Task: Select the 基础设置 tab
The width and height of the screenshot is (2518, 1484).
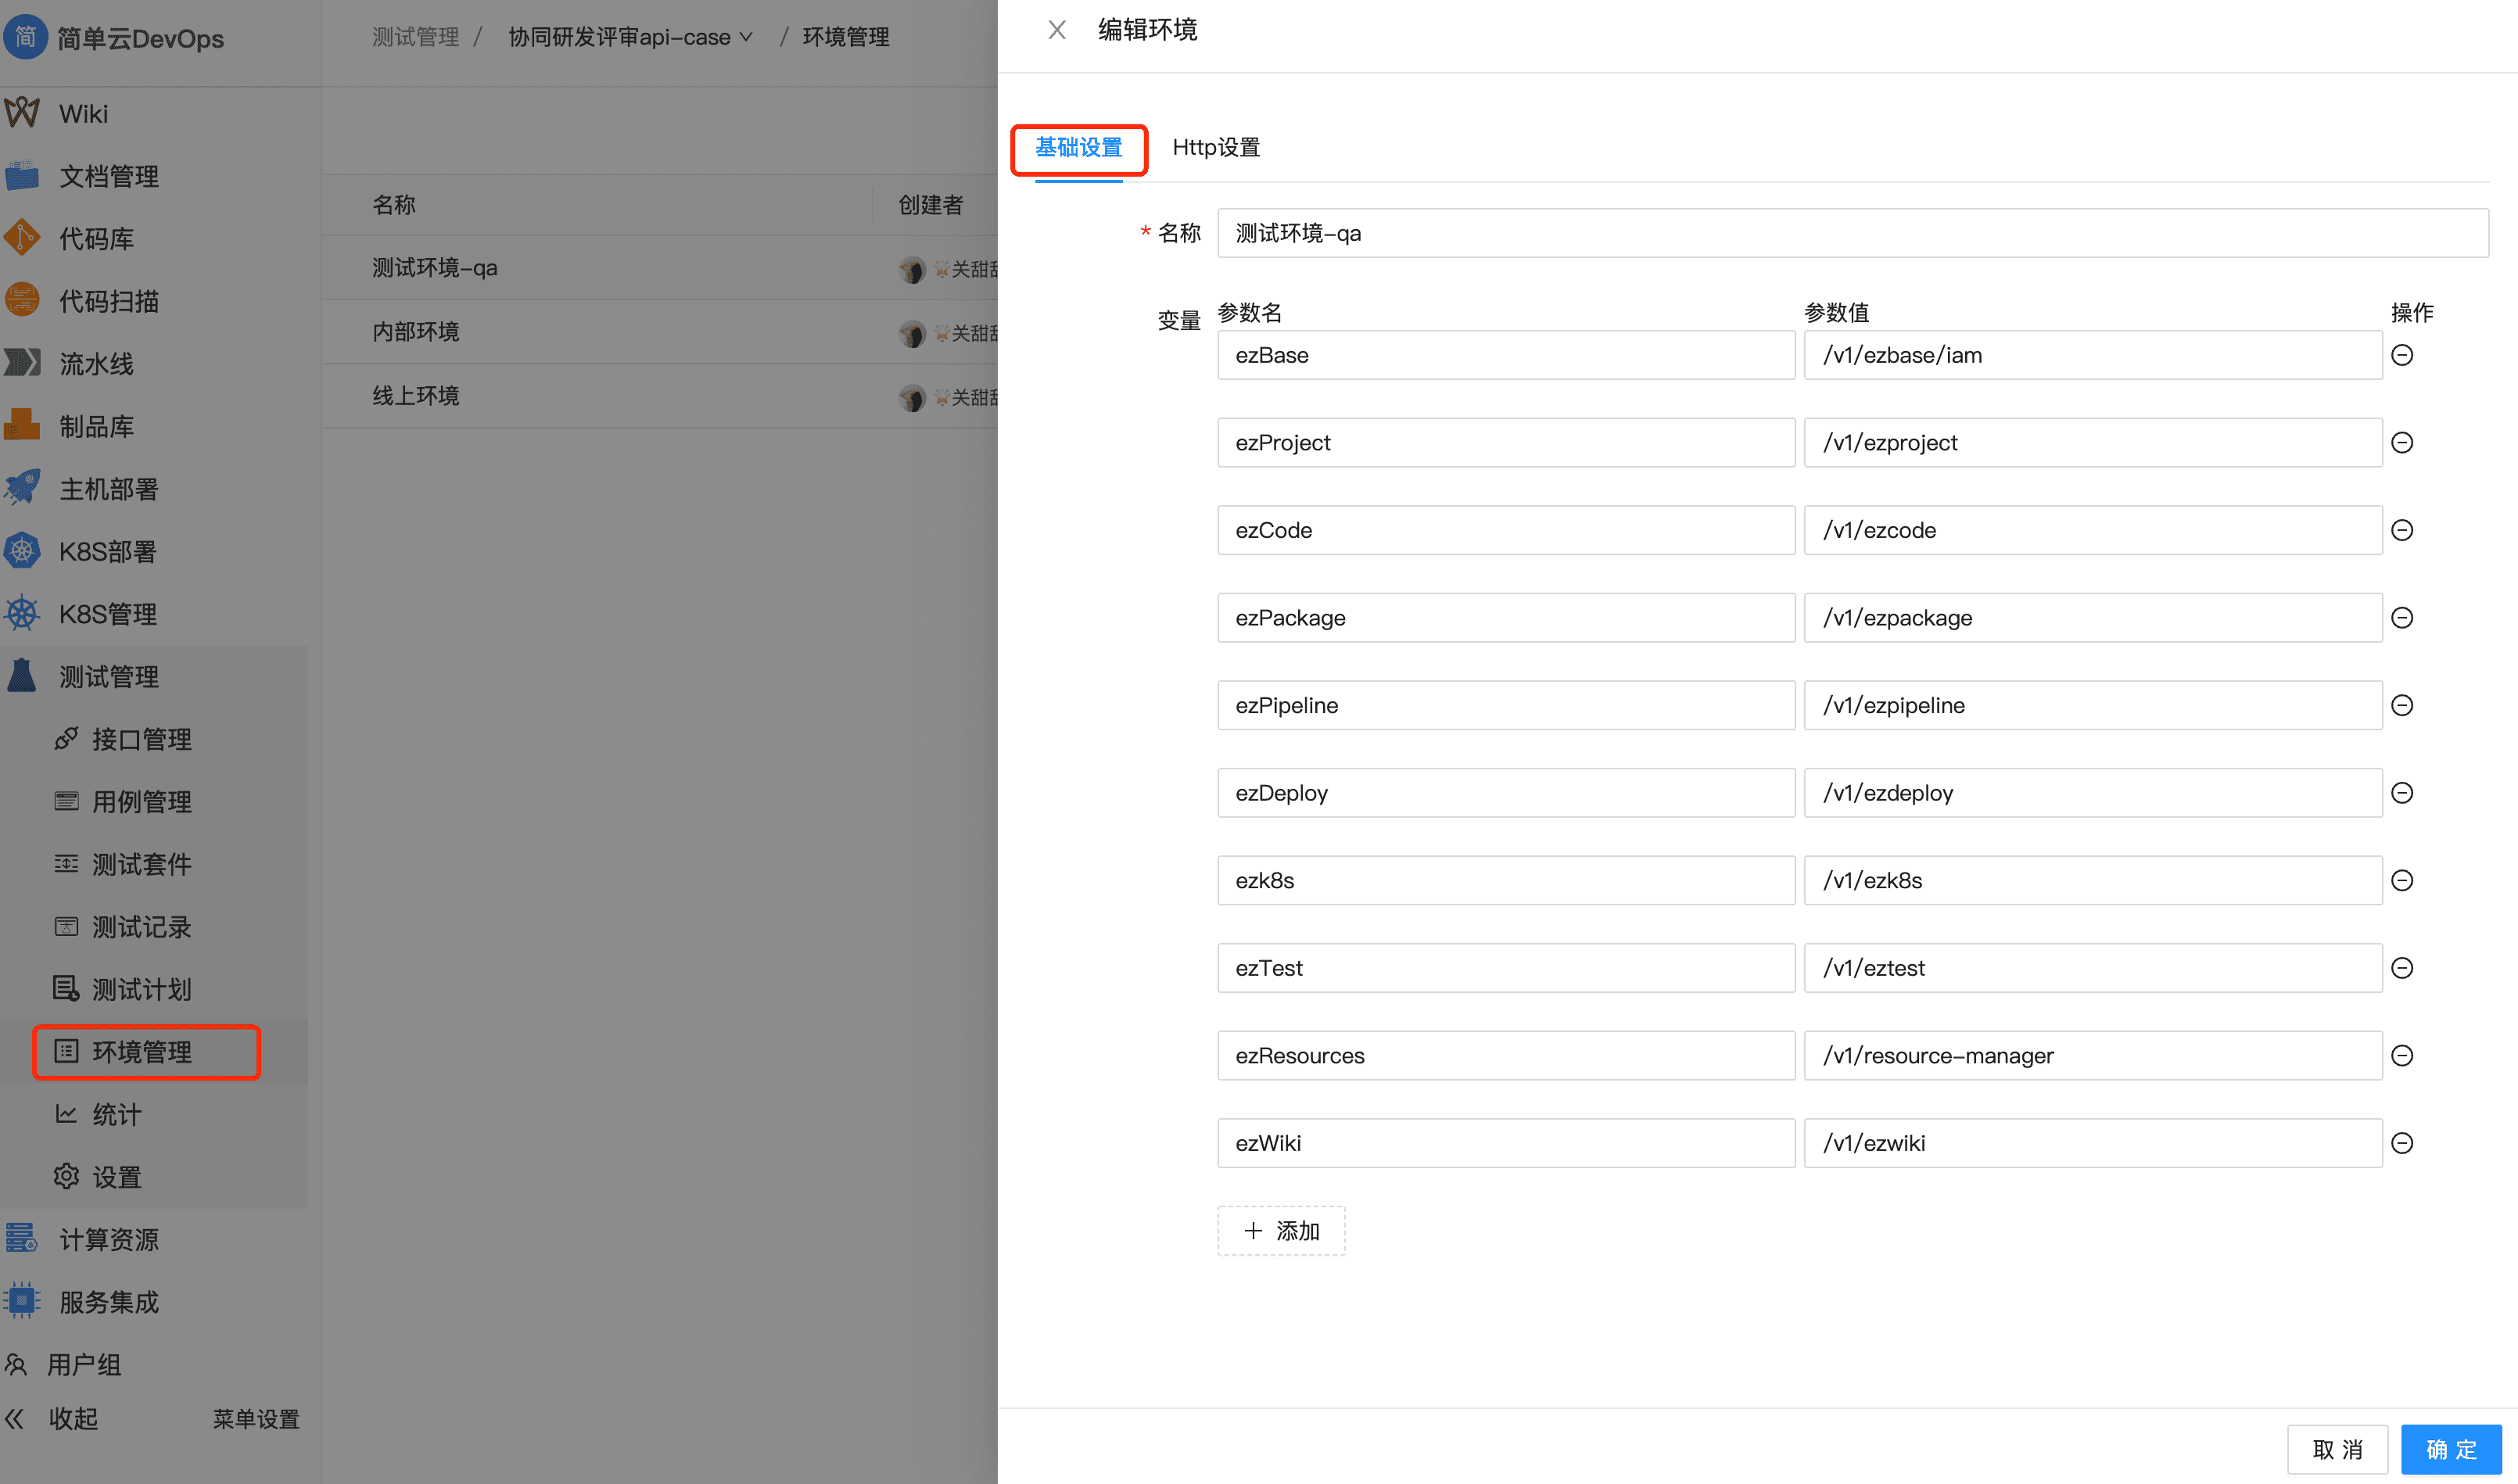Action: [x=1078, y=147]
